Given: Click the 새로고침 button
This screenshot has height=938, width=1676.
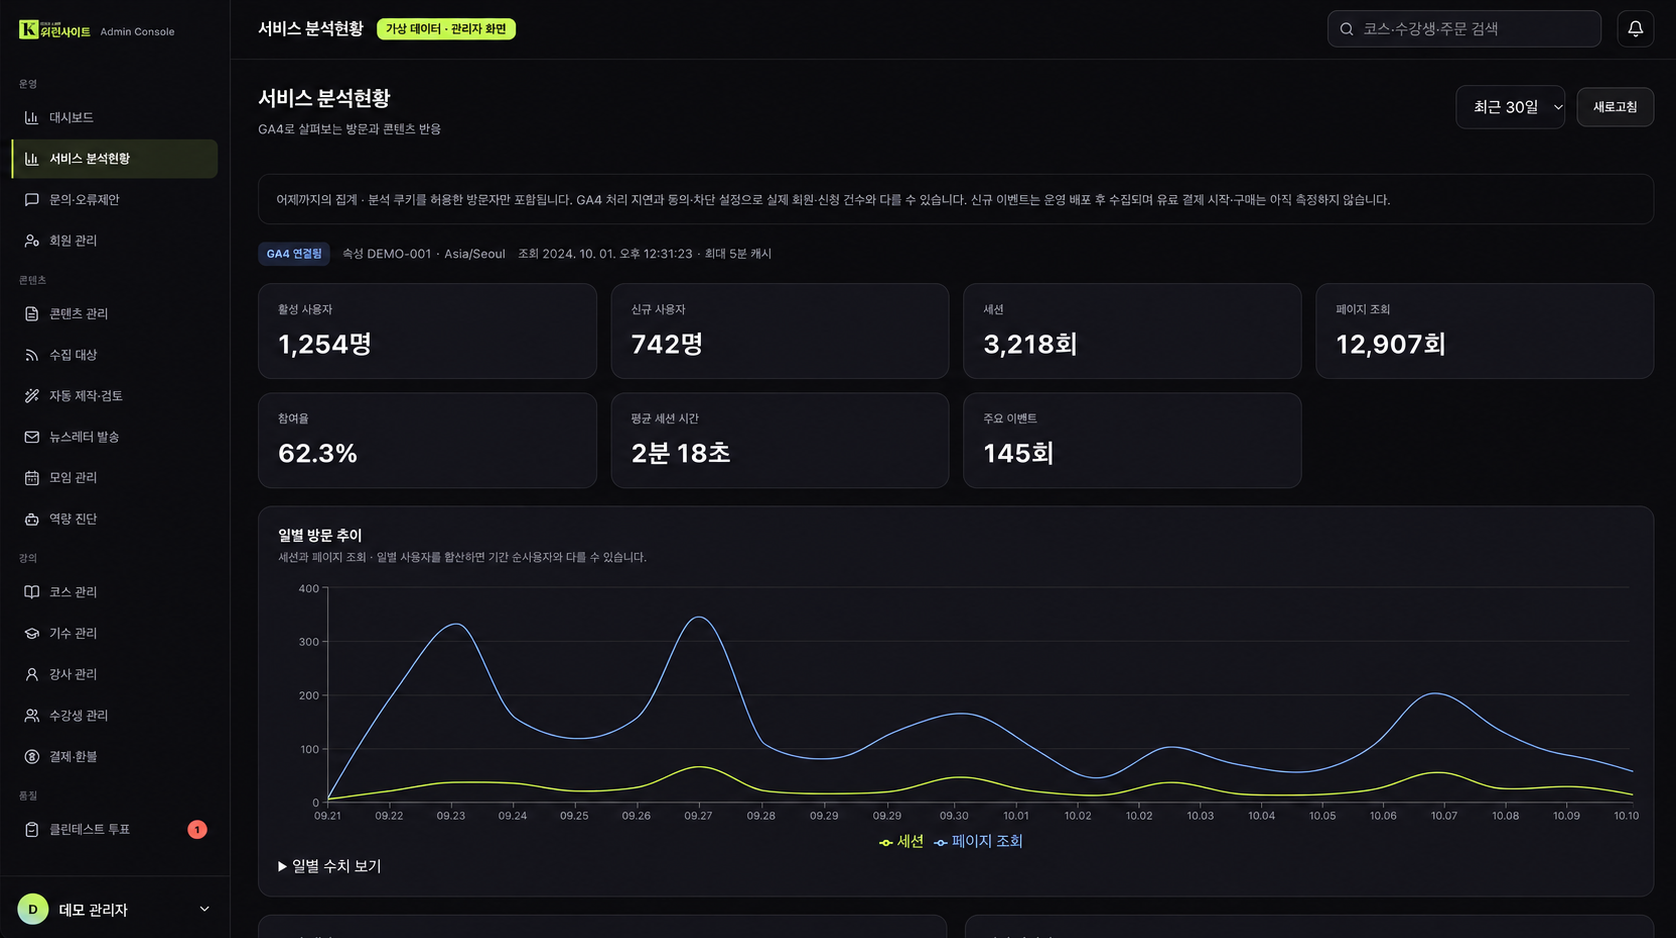Looking at the screenshot, I should [x=1615, y=107].
